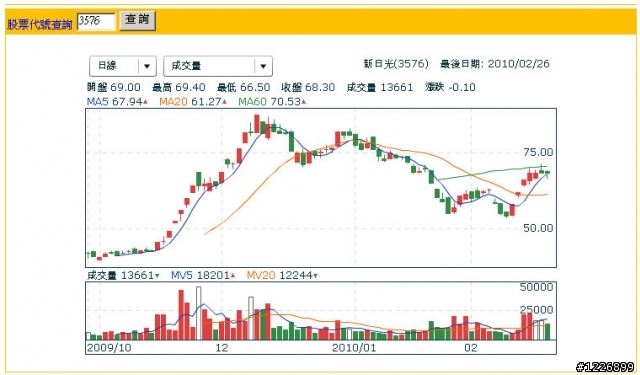Click the tallest white volume bar
This screenshot has width=640, height=375.
tap(199, 313)
